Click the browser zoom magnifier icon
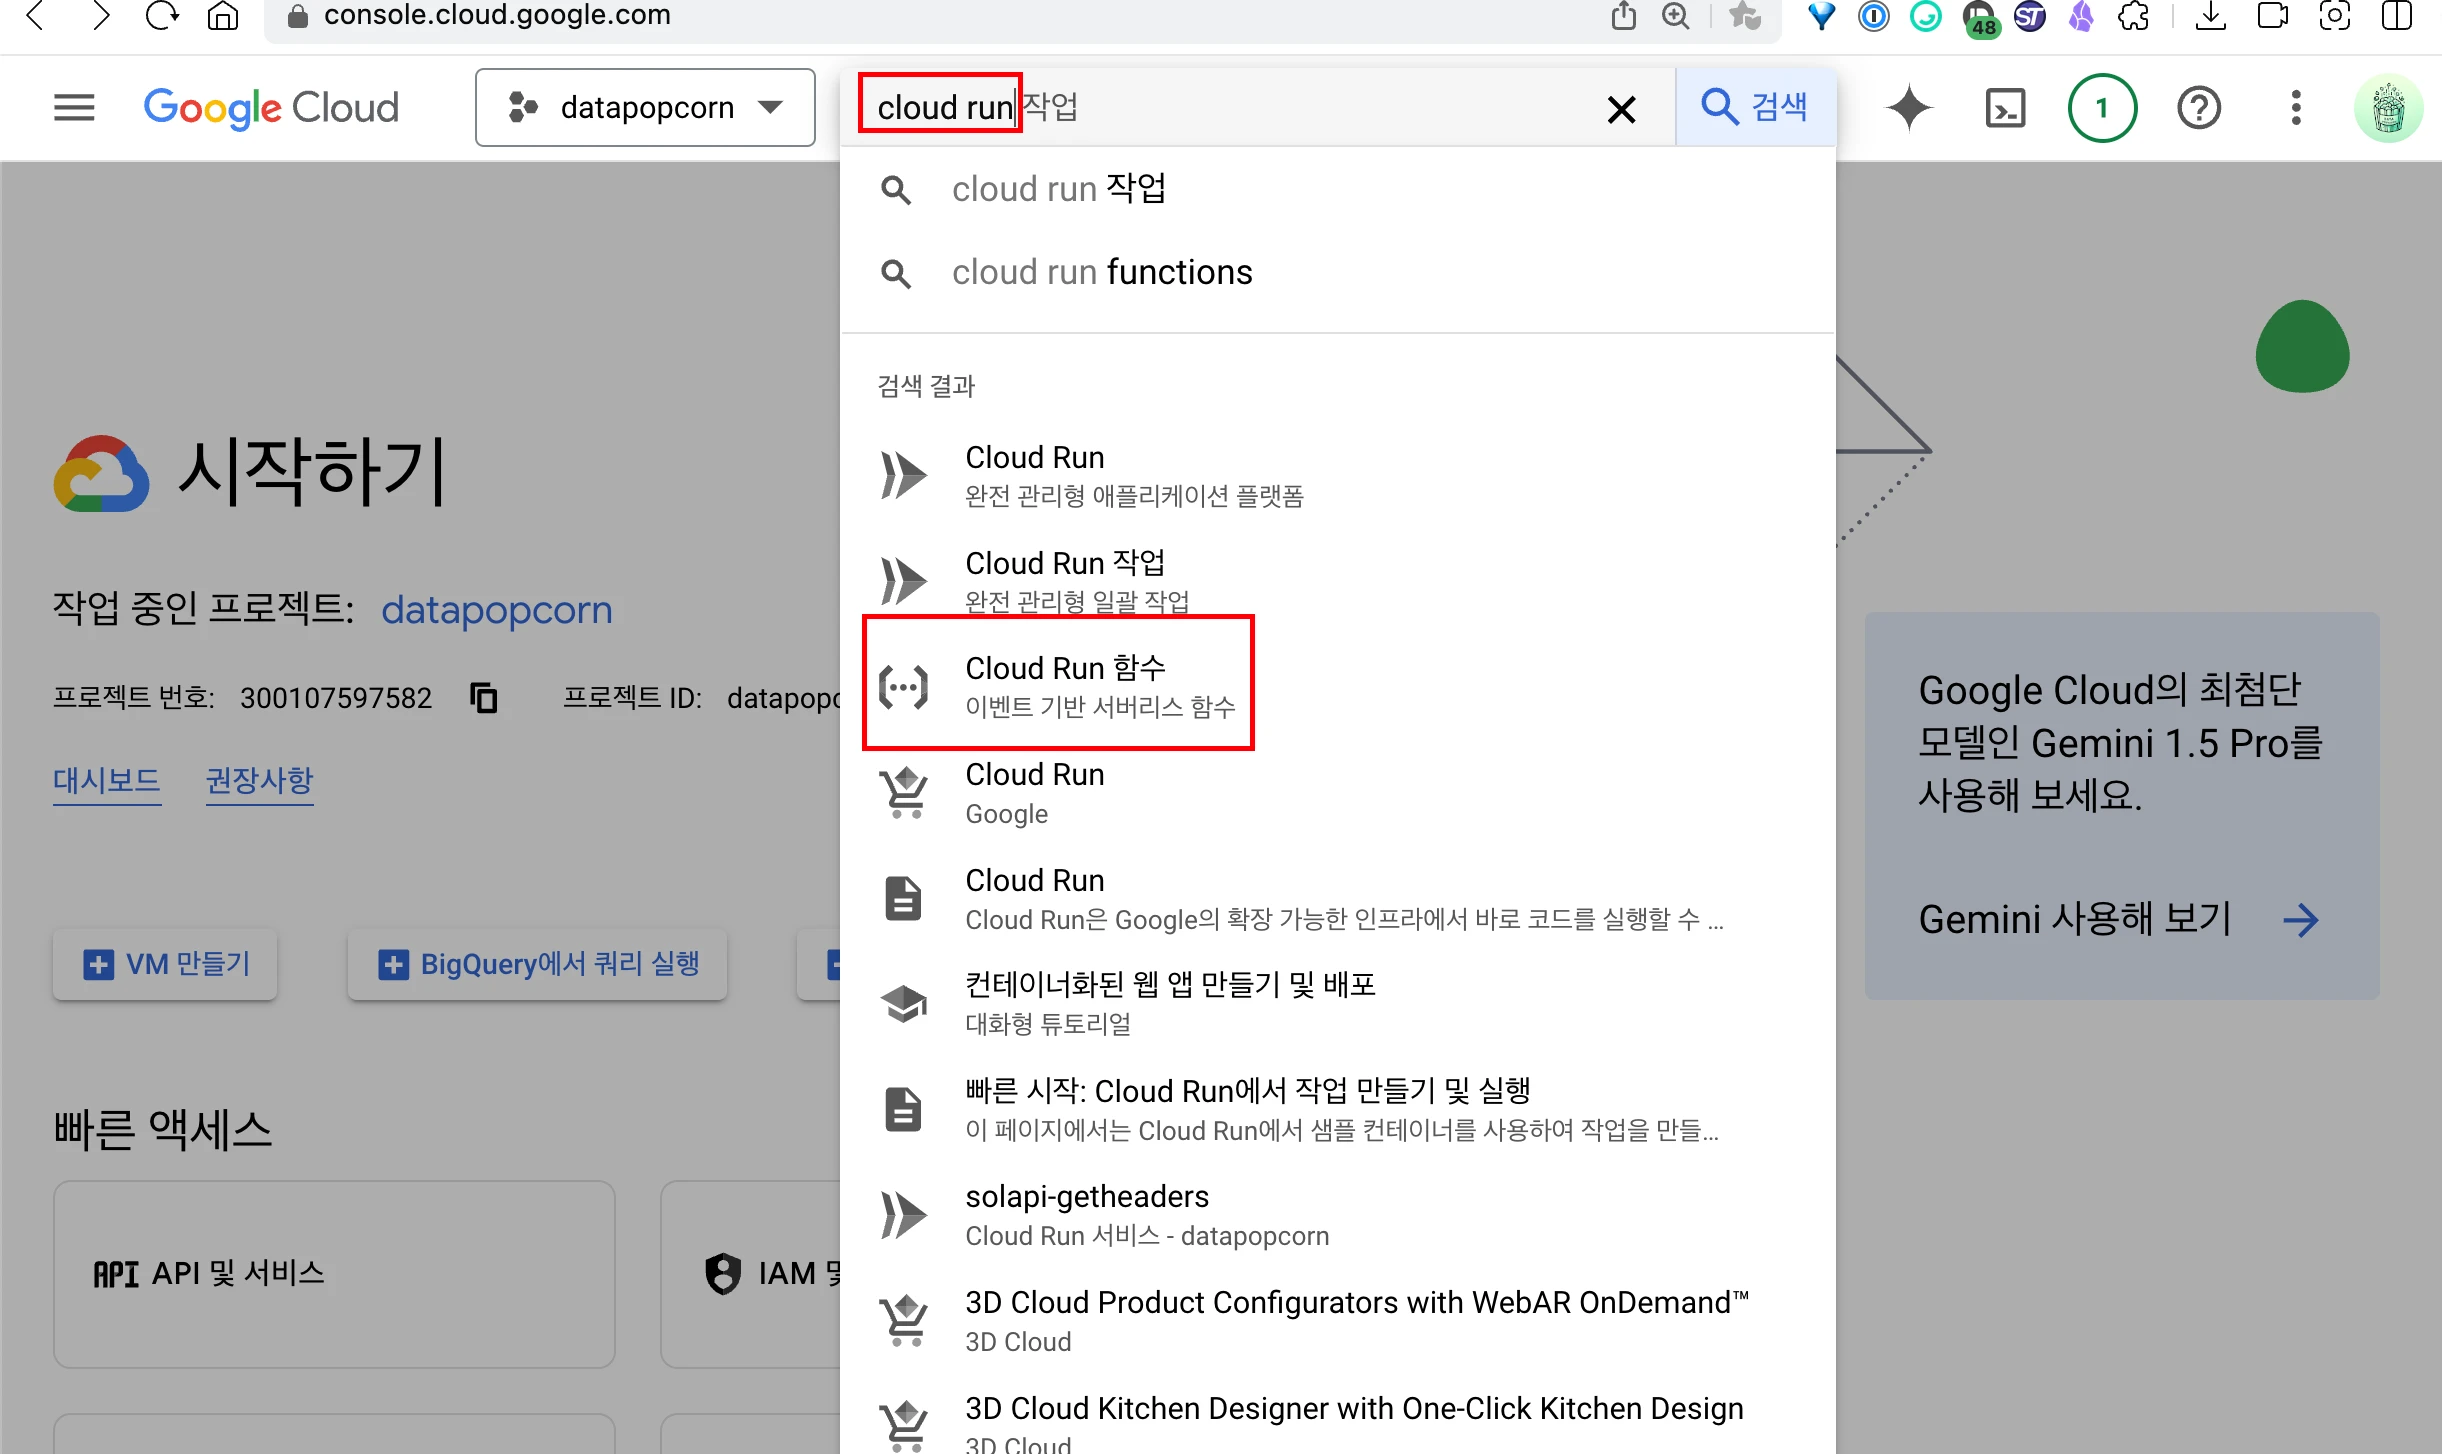 1676,15
